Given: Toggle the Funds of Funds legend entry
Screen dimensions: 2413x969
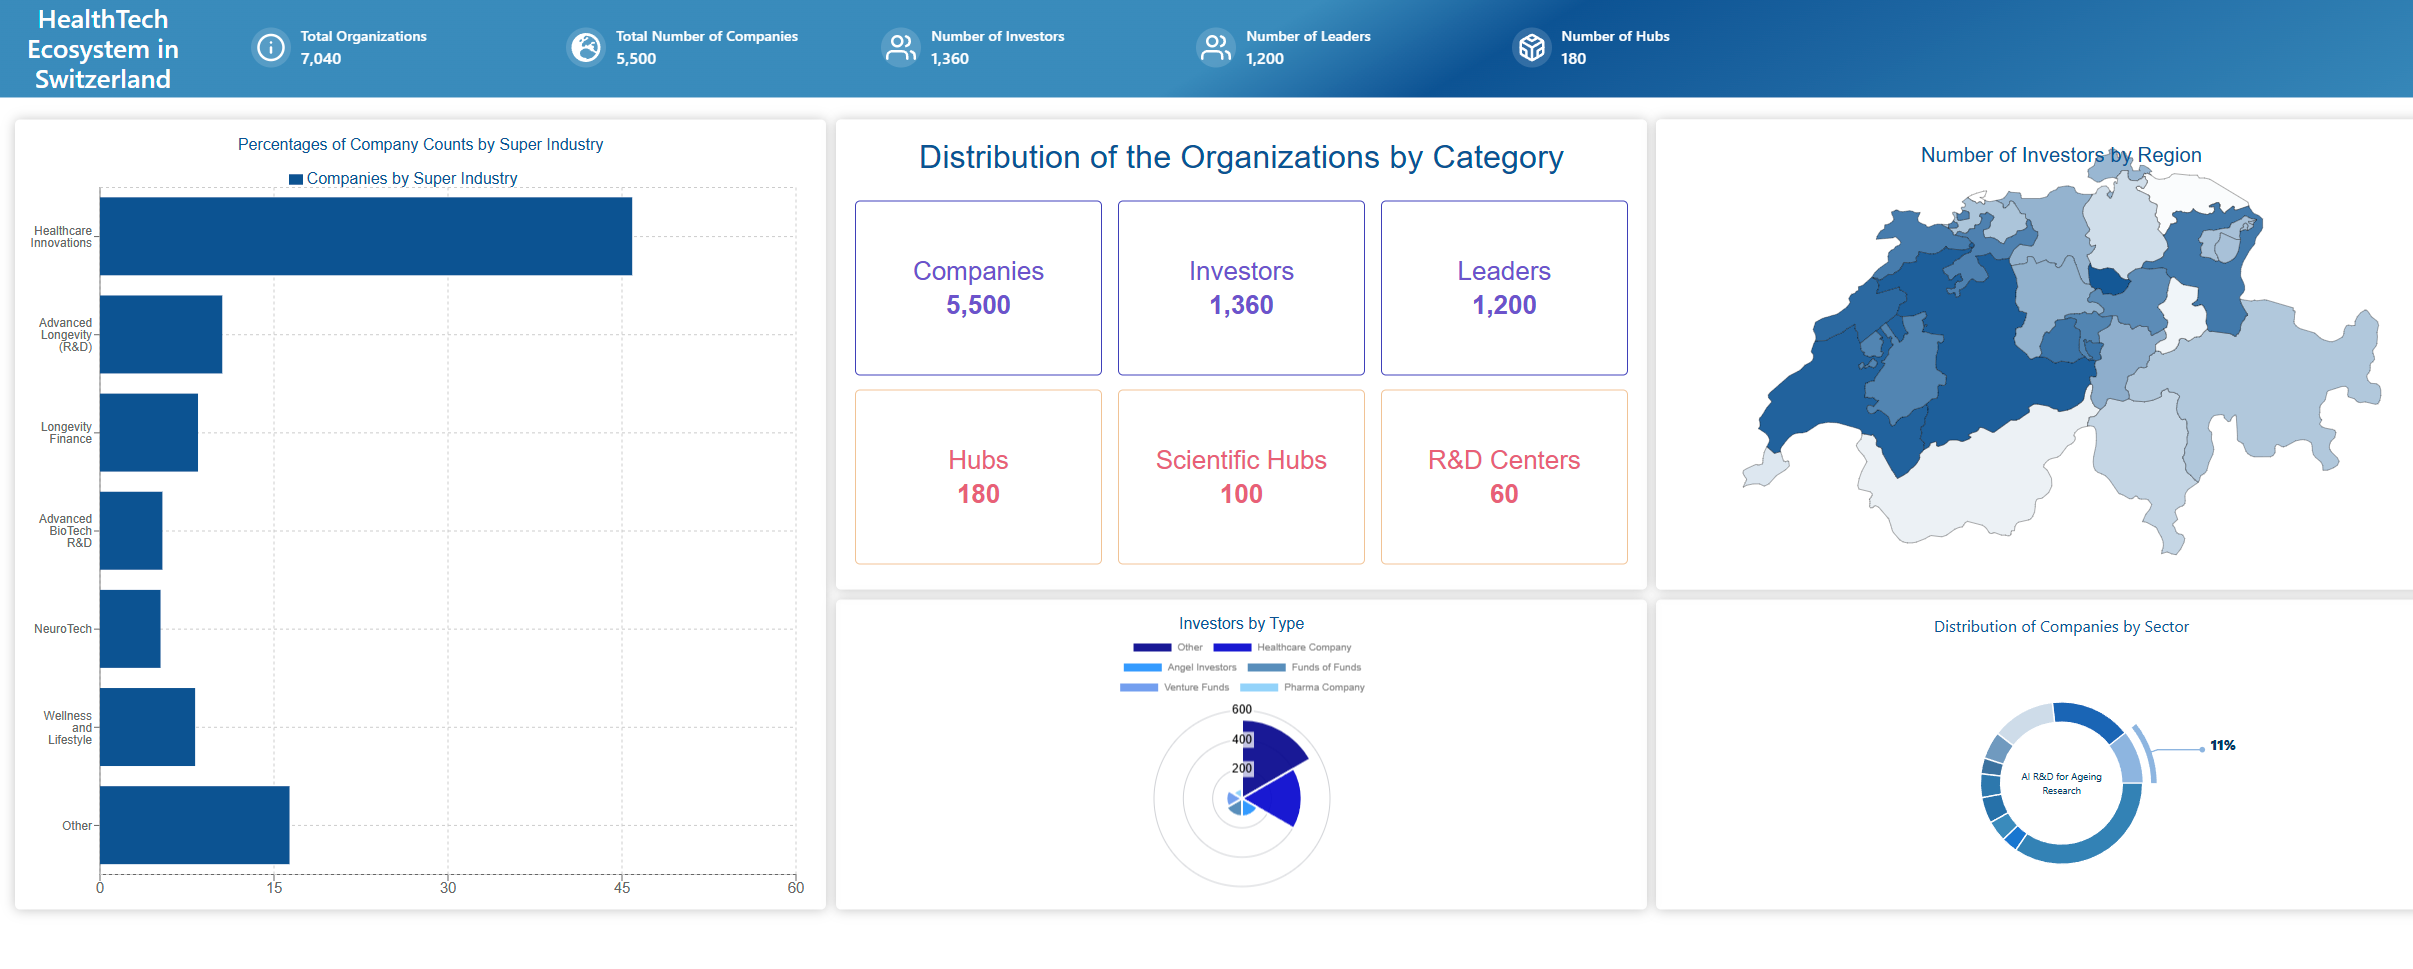Looking at the screenshot, I should pyautogui.click(x=1305, y=668).
